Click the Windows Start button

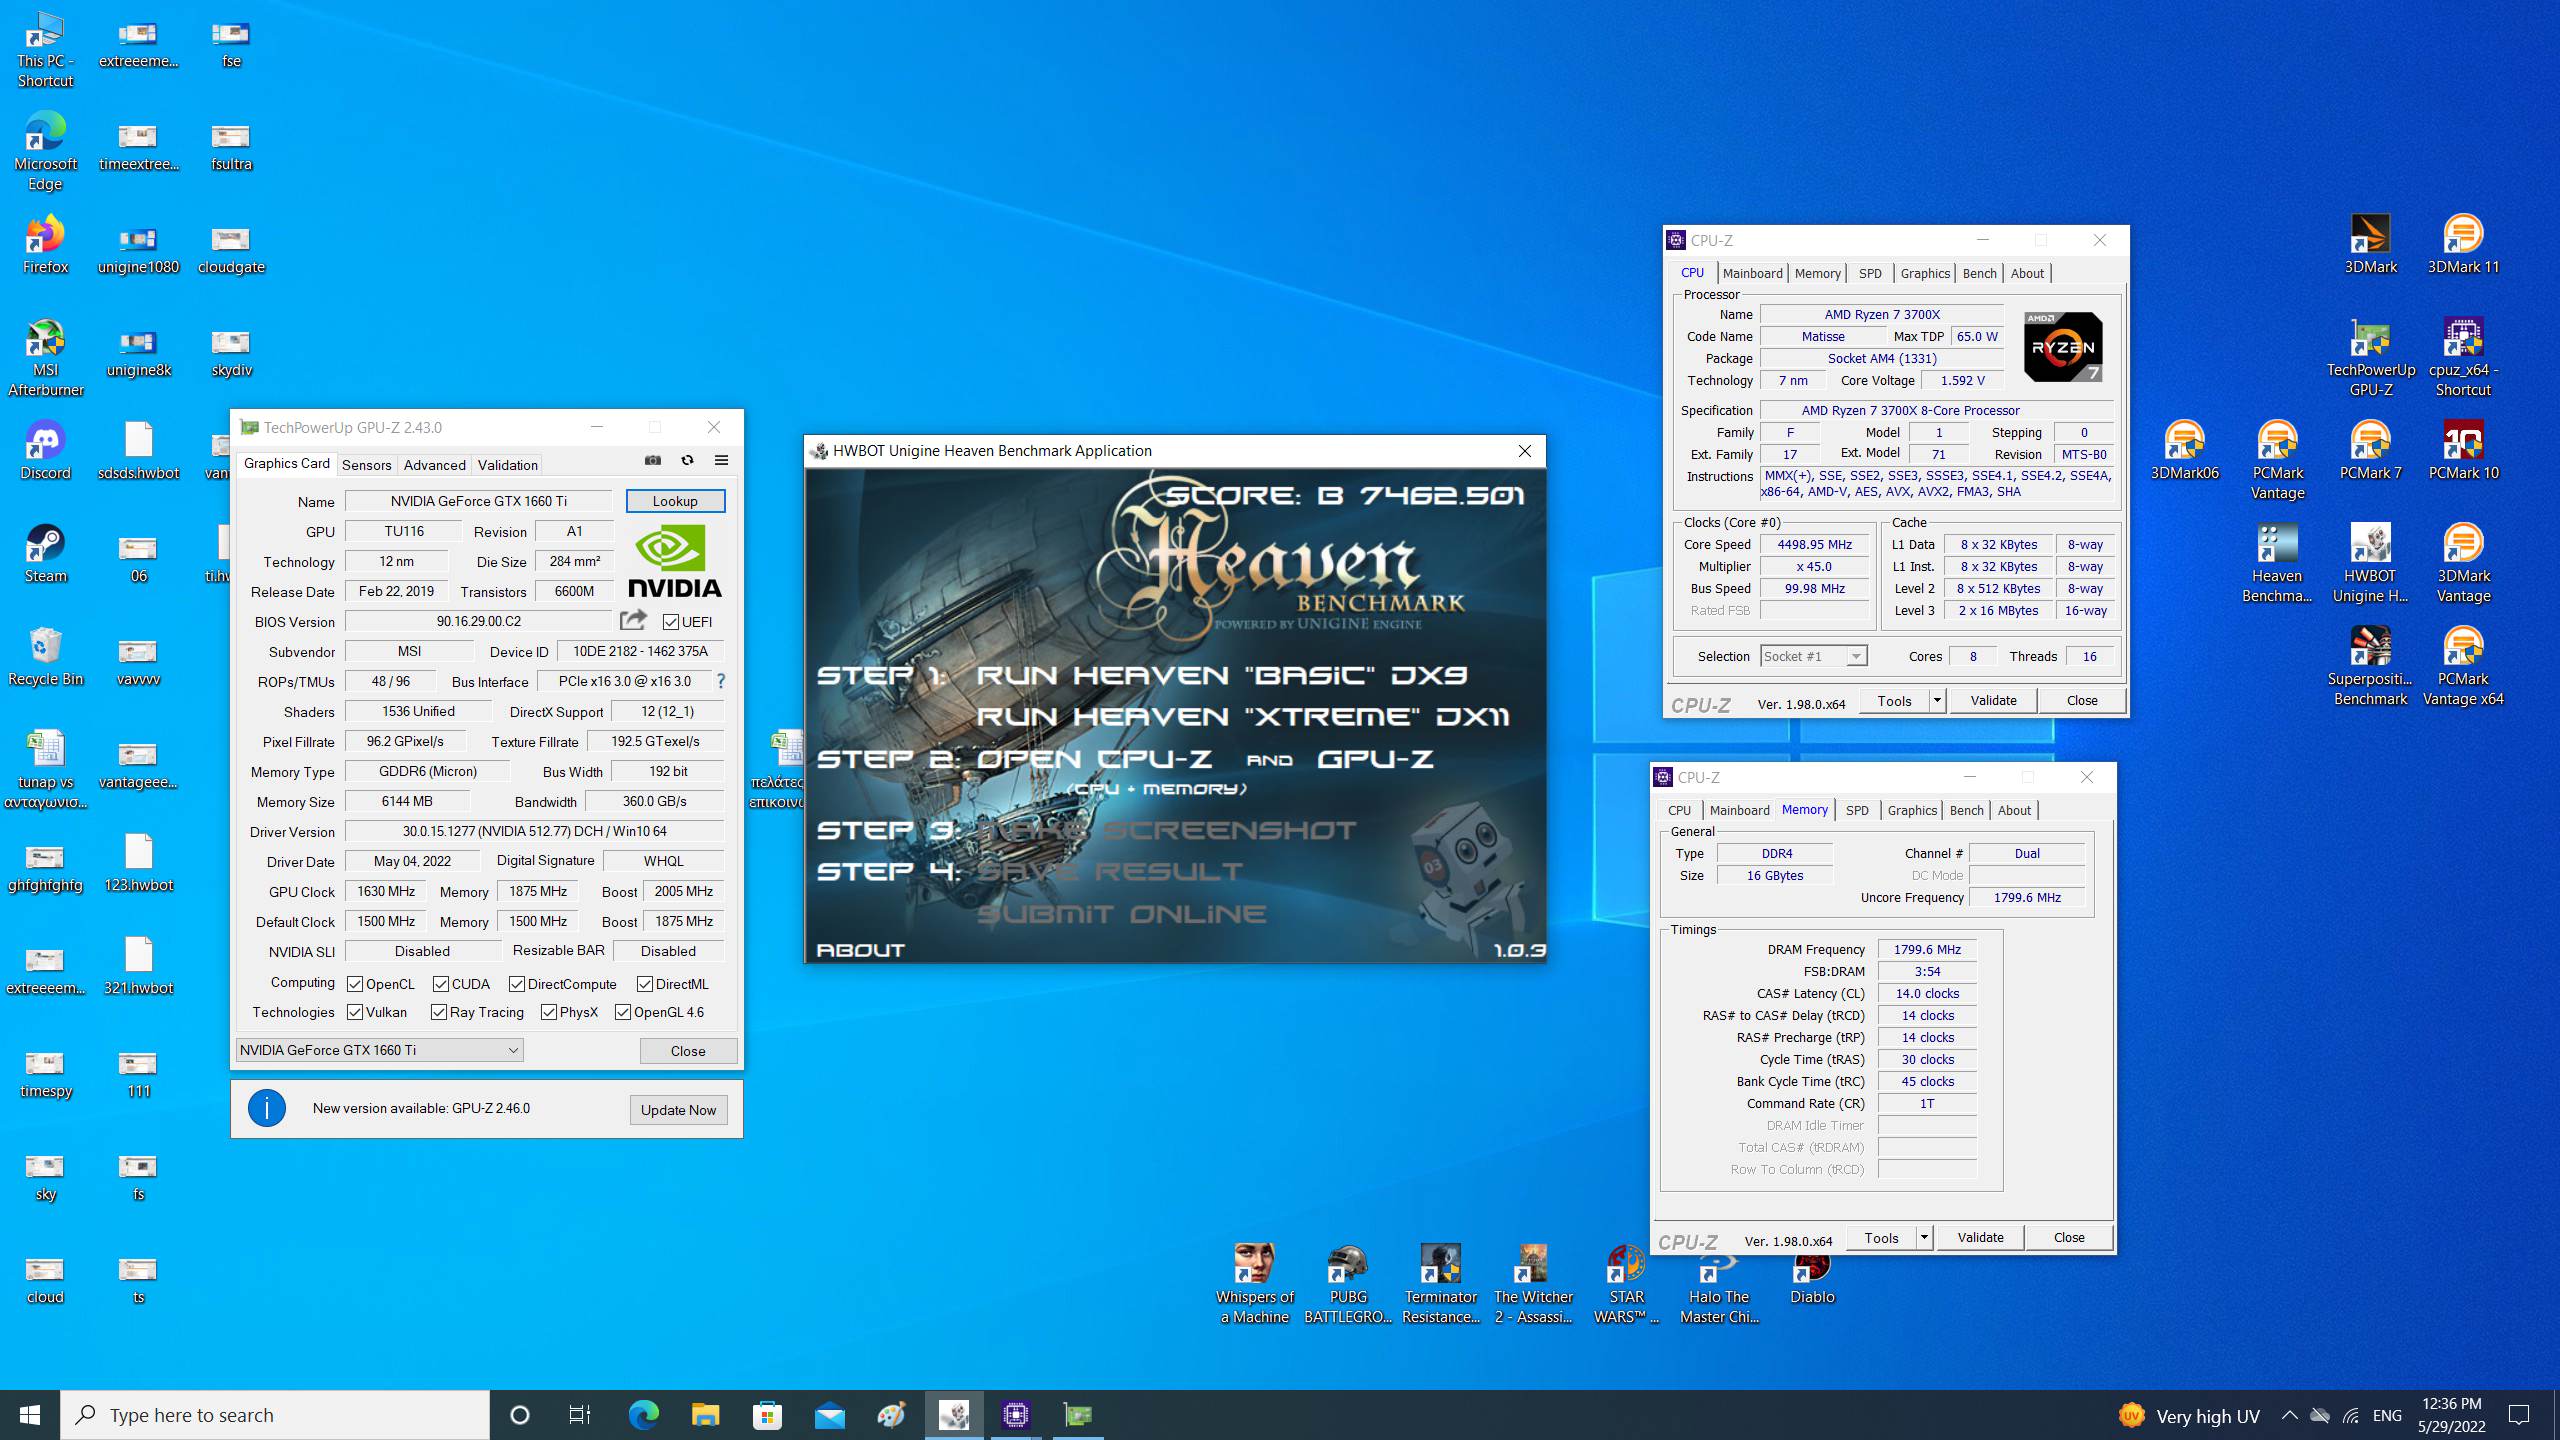30,1414
